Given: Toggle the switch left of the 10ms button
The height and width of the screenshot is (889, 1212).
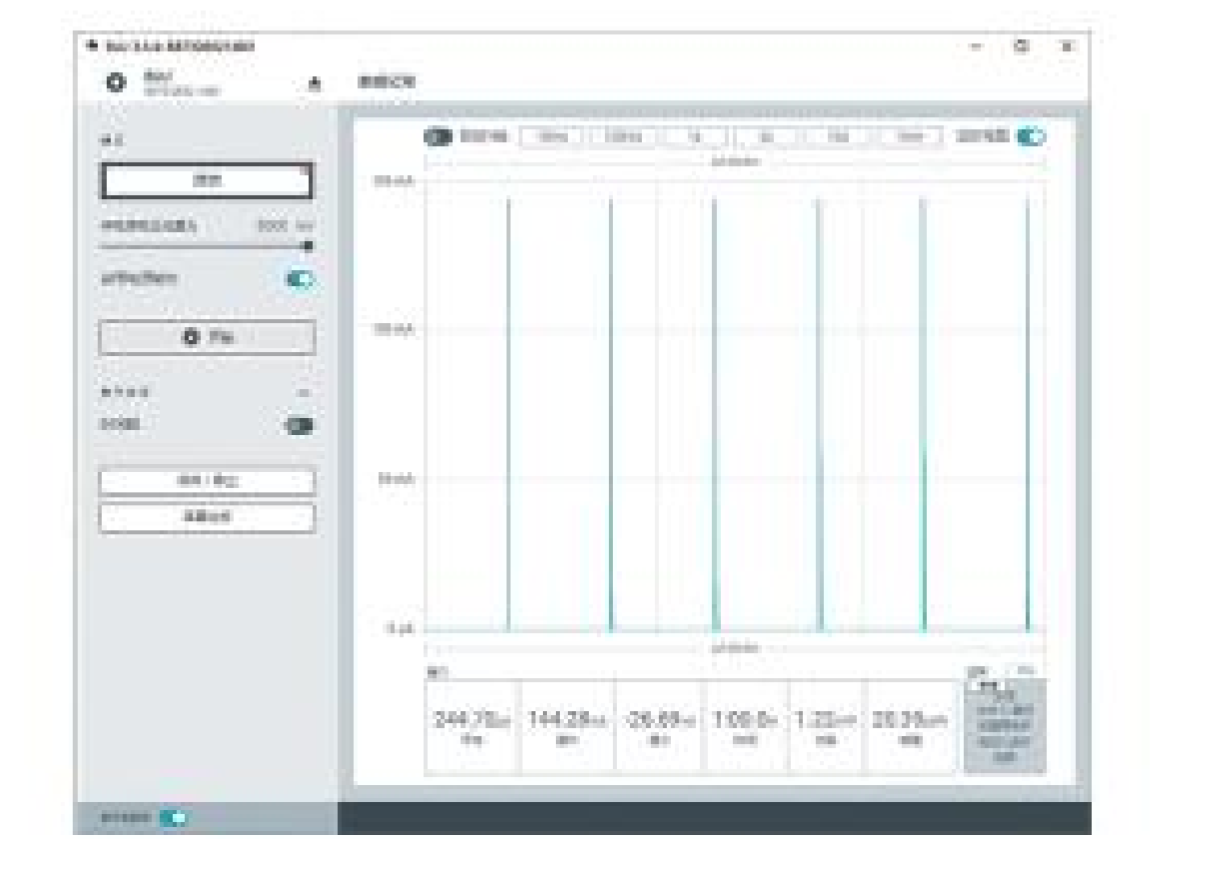Looking at the screenshot, I should [438, 137].
